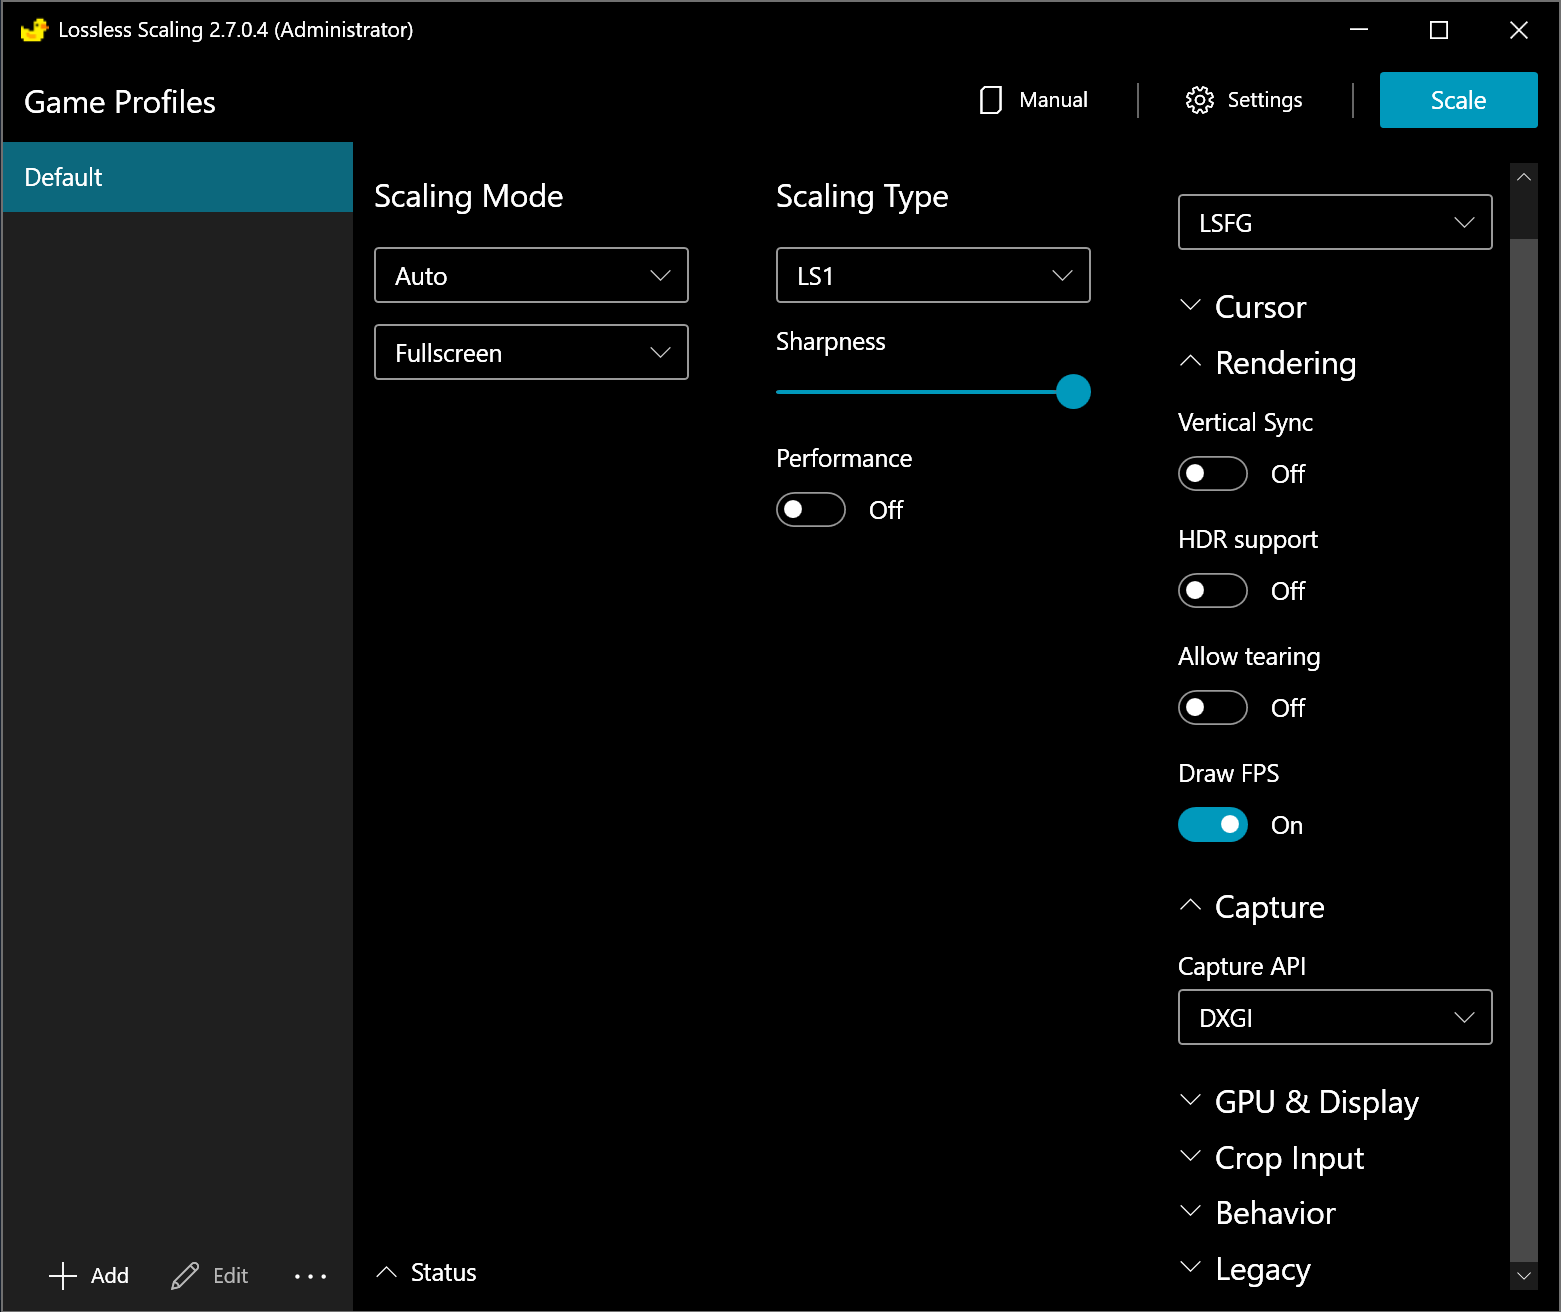Enable Vertical Sync toggle

(1213, 474)
